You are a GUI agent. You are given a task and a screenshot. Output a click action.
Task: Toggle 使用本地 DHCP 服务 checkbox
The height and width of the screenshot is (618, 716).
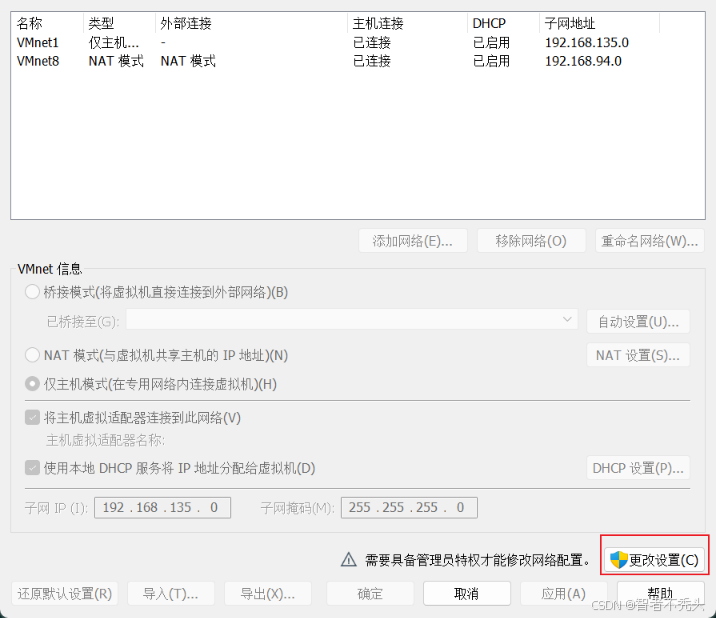[x=32, y=468]
